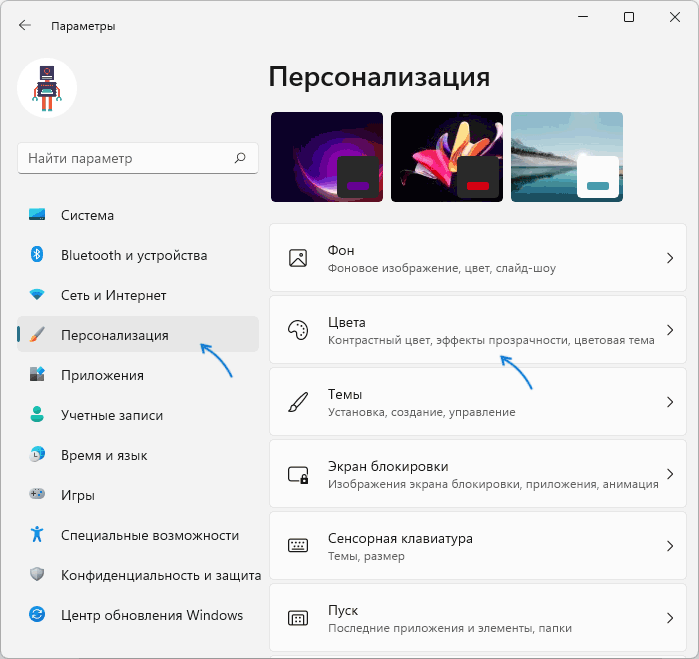Open Центр обновления Windows
Viewport: 699px width, 659px height.
tap(138, 615)
